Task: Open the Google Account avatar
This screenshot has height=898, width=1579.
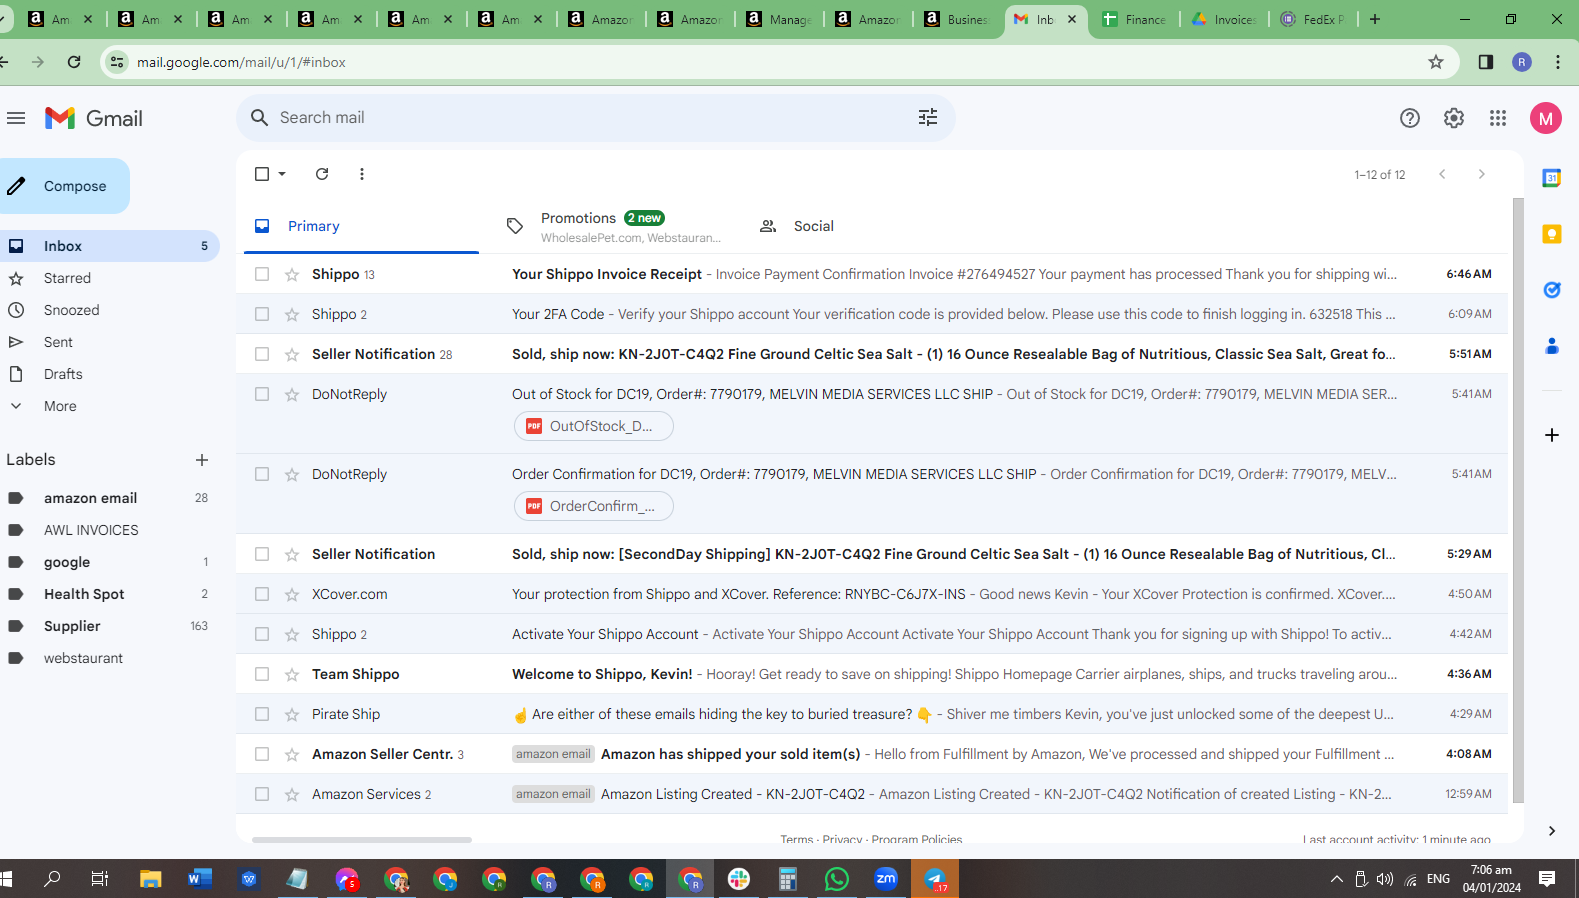Action: [x=1546, y=118]
